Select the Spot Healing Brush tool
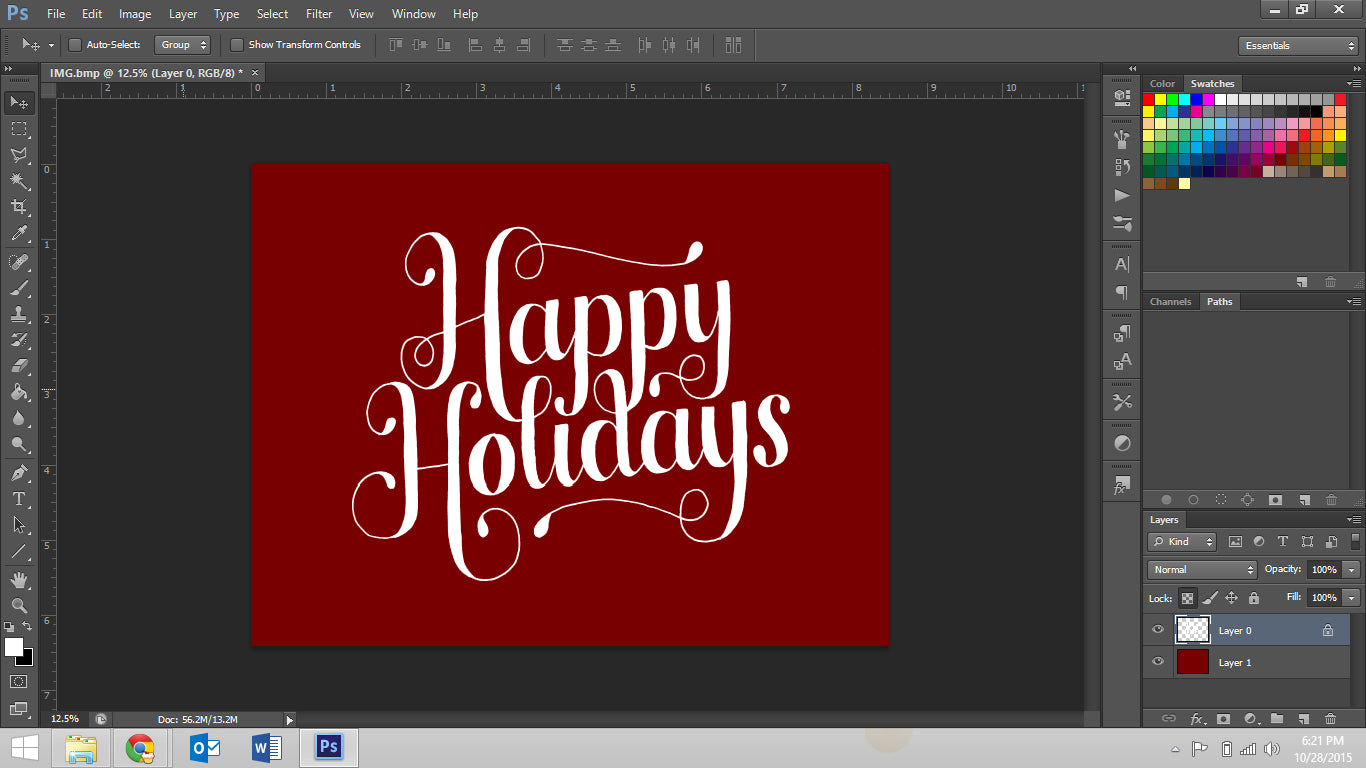The height and width of the screenshot is (768, 1366). pos(19,262)
